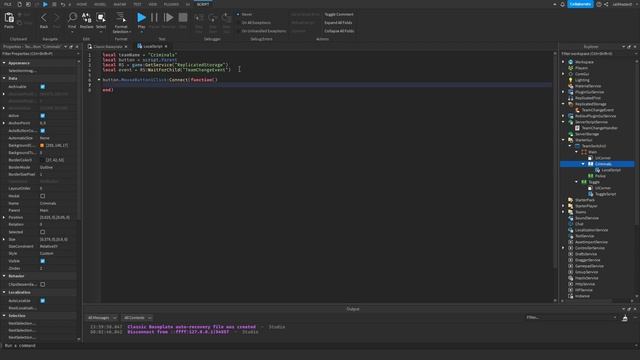This screenshot has width=640, height=360.
Task: Open the All Messages dropdown in Output
Action: pyautogui.click(x=102, y=318)
